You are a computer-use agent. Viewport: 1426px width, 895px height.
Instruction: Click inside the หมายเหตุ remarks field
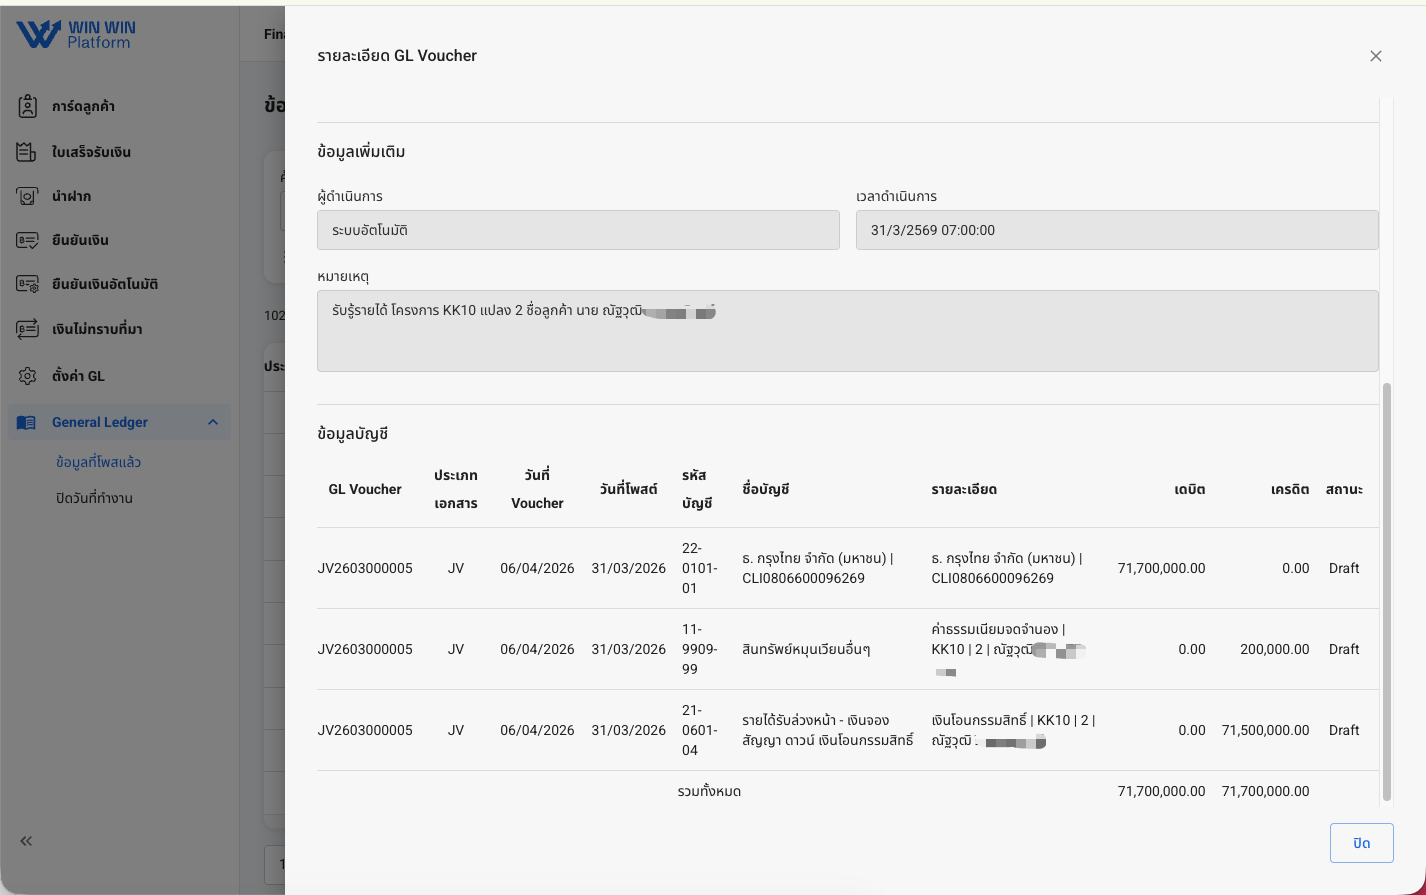tap(846, 330)
